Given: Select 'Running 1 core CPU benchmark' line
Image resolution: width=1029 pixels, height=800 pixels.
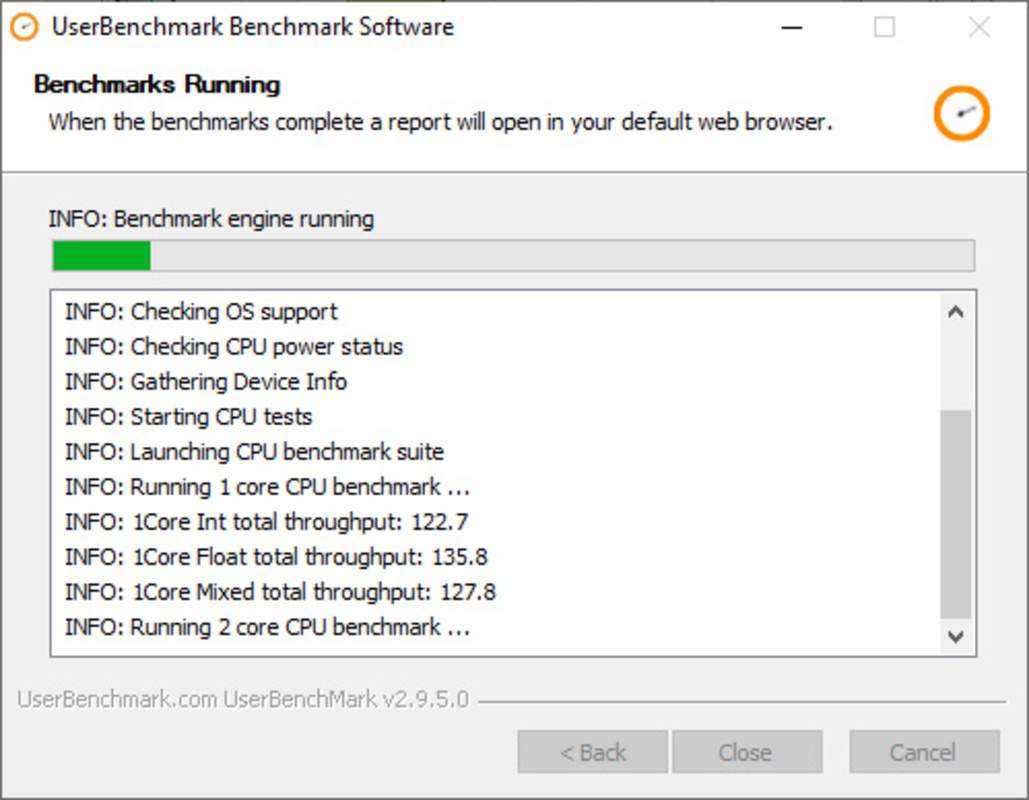Looking at the screenshot, I should point(267,487).
